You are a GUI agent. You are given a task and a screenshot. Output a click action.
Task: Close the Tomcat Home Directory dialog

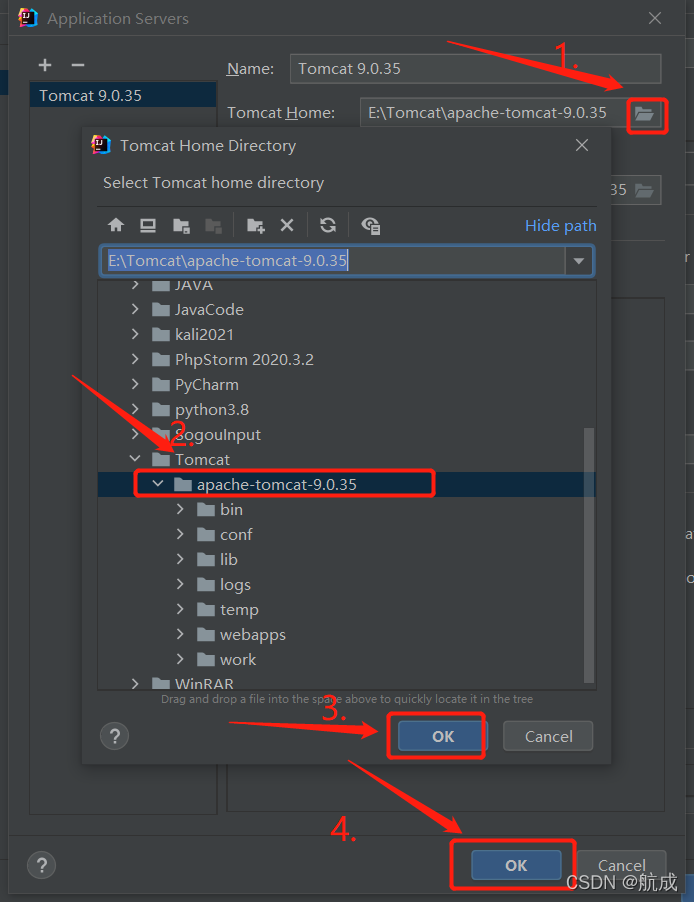click(582, 145)
